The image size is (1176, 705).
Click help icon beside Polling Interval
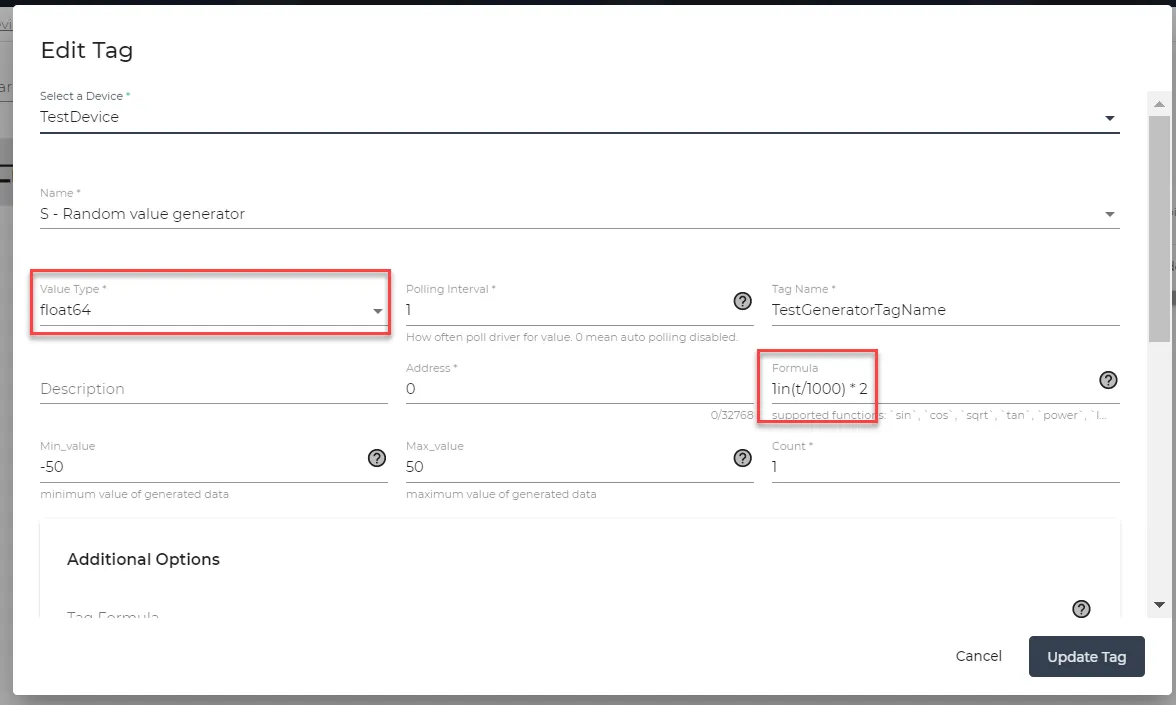point(742,302)
